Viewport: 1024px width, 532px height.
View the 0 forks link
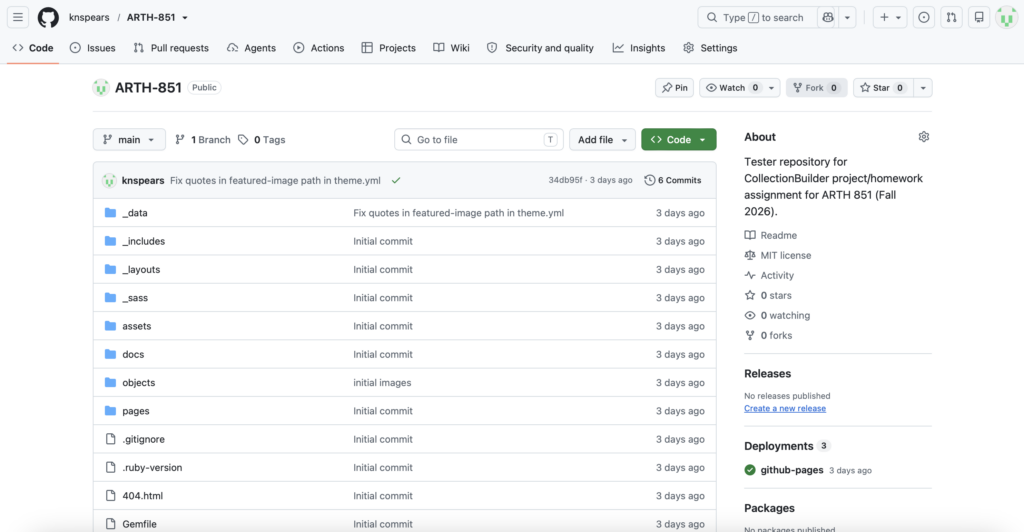(x=768, y=336)
